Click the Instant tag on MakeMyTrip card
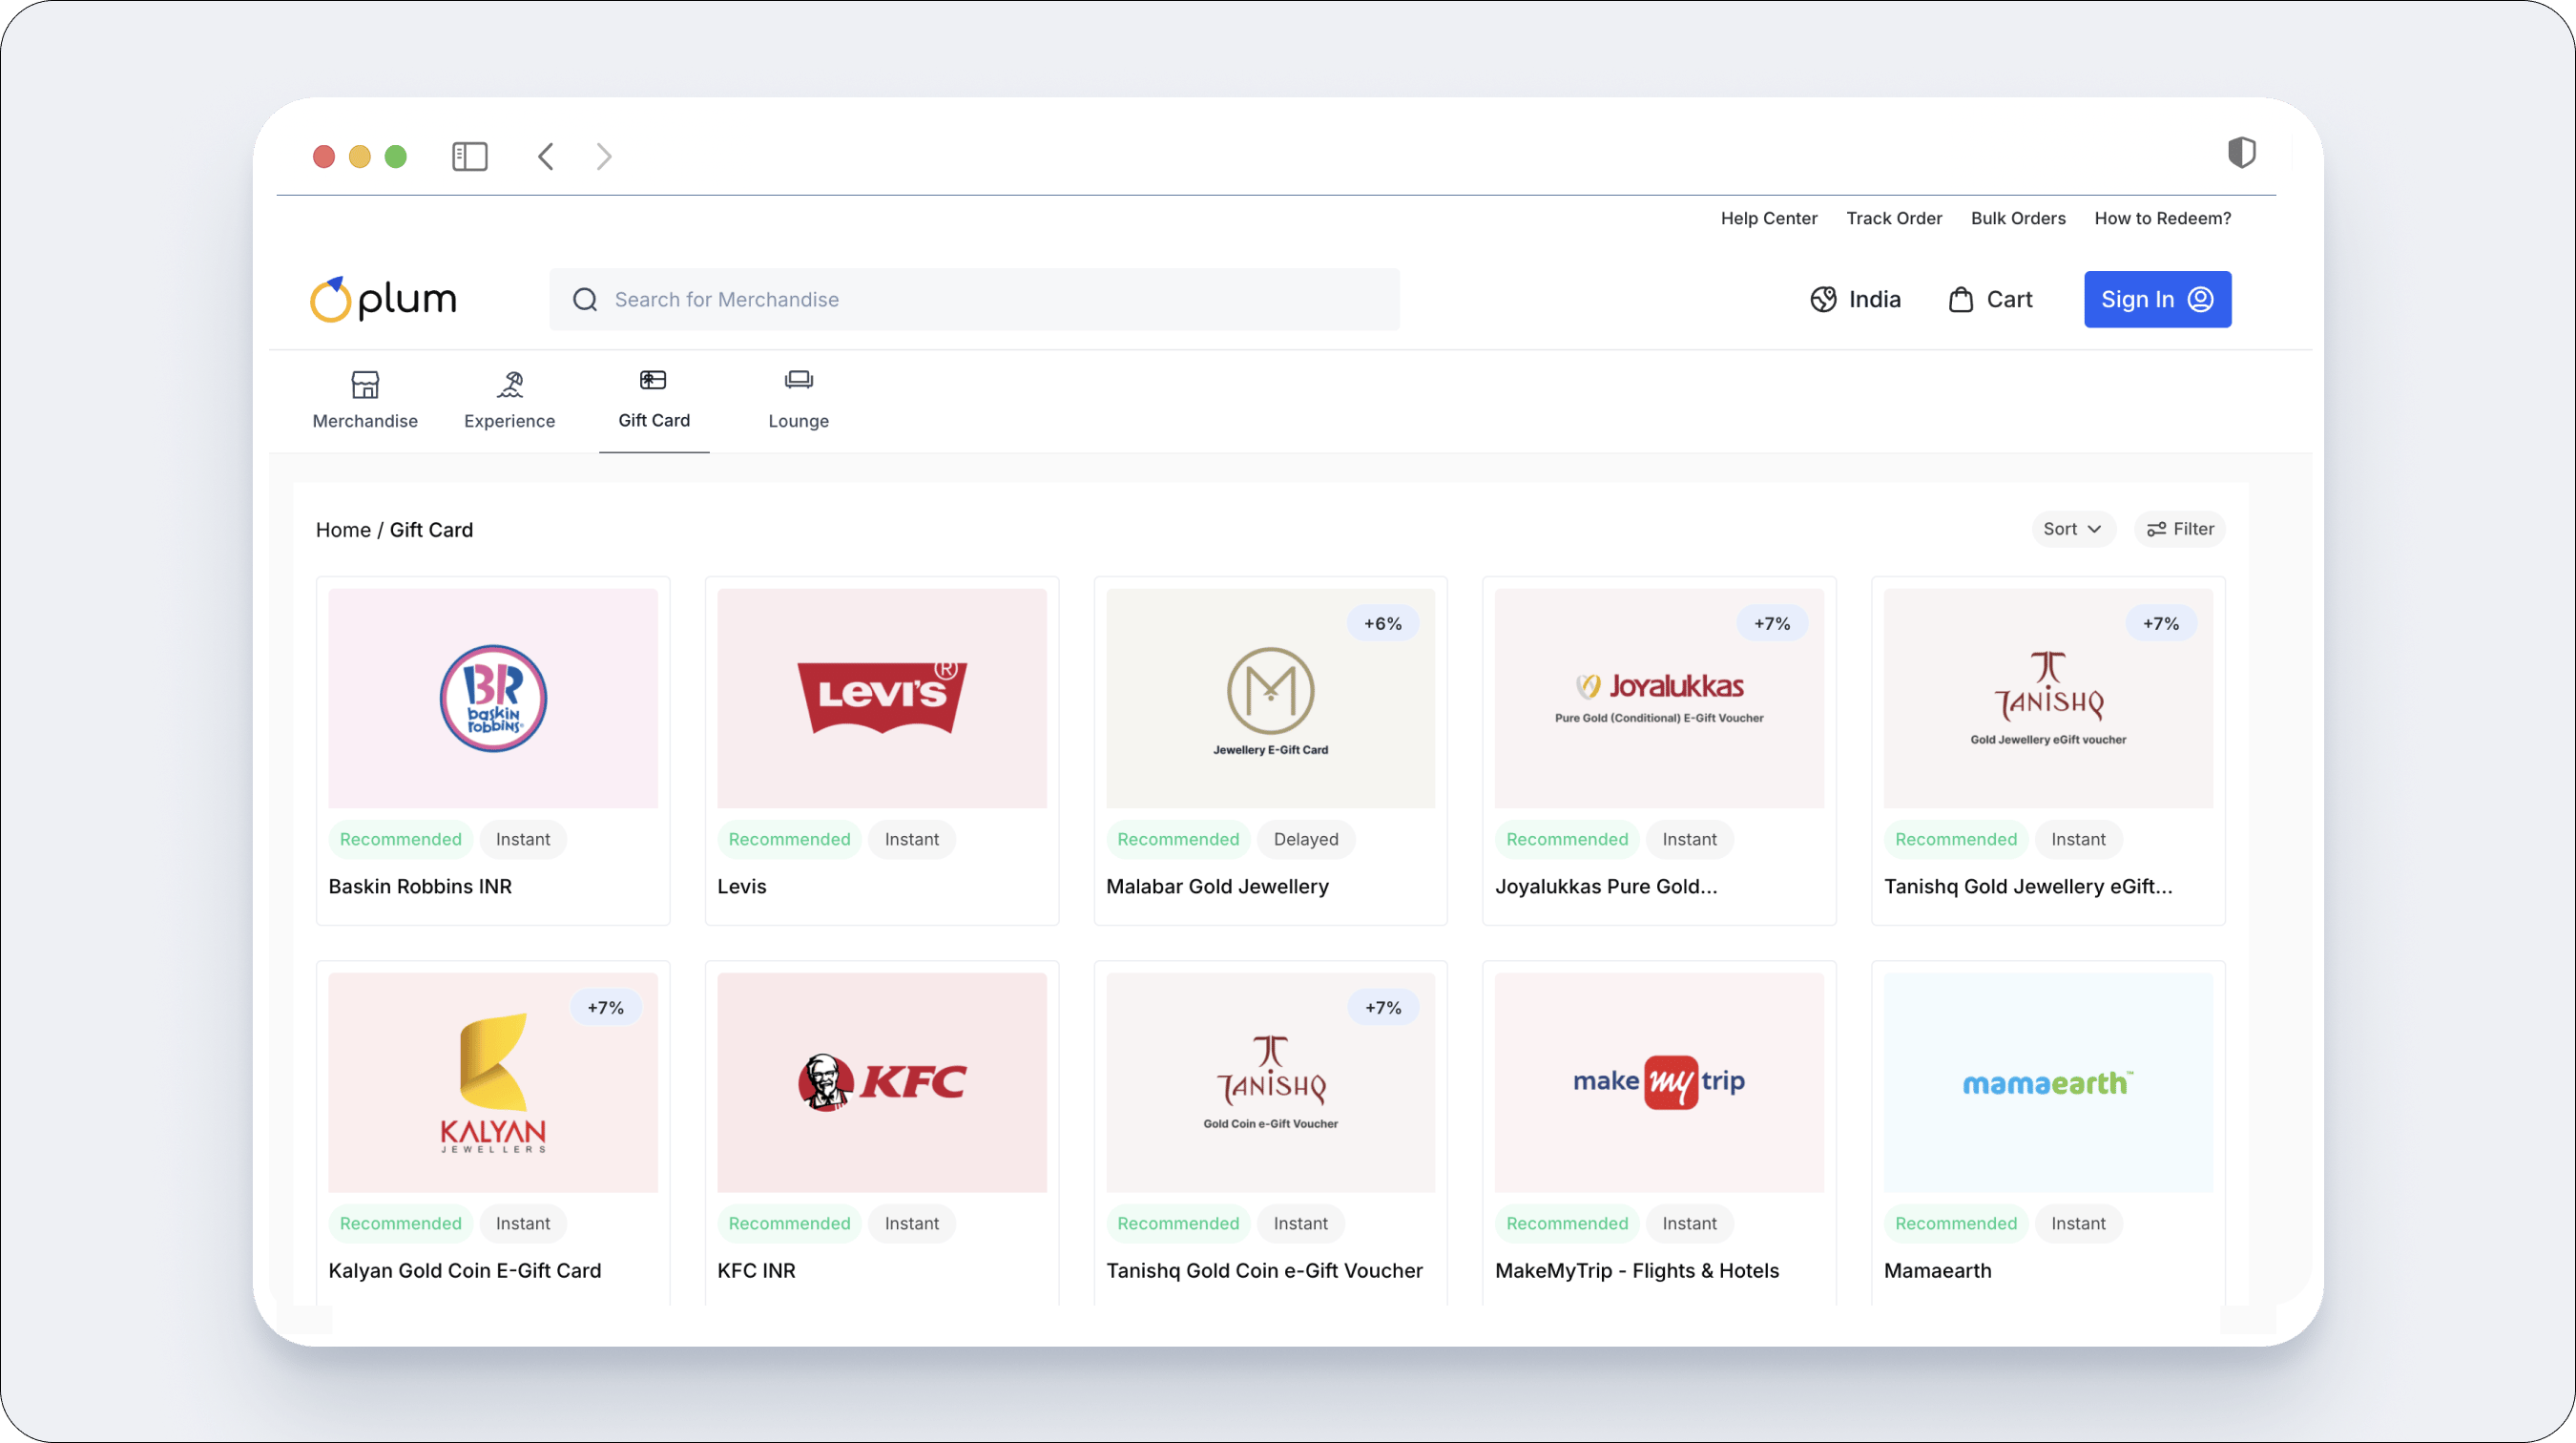The height and width of the screenshot is (1443, 2576). [1689, 1223]
